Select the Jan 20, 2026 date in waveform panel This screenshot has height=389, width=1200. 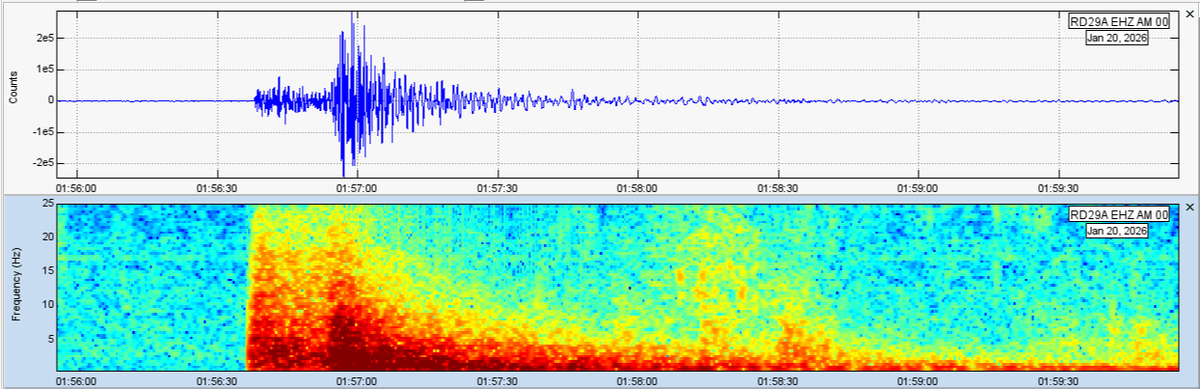(1116, 39)
